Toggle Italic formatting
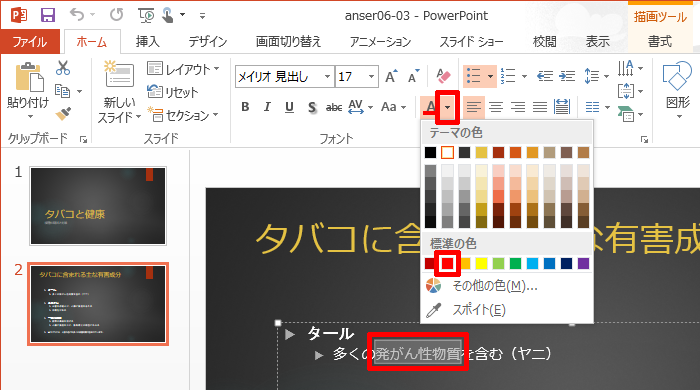Screen dimensions: 700x390 267,107
